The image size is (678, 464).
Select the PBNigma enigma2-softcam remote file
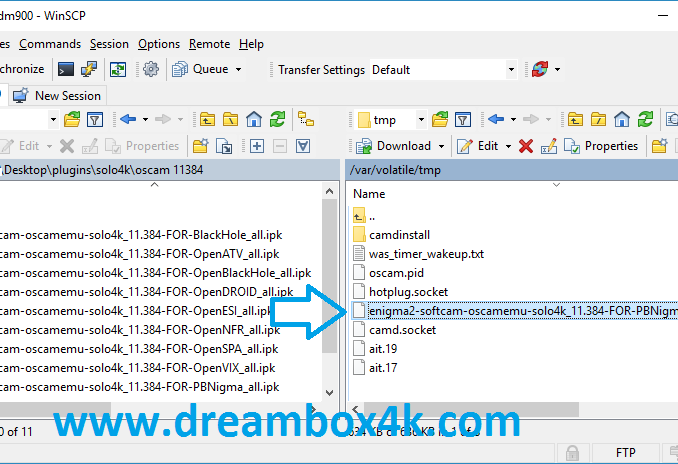515,311
